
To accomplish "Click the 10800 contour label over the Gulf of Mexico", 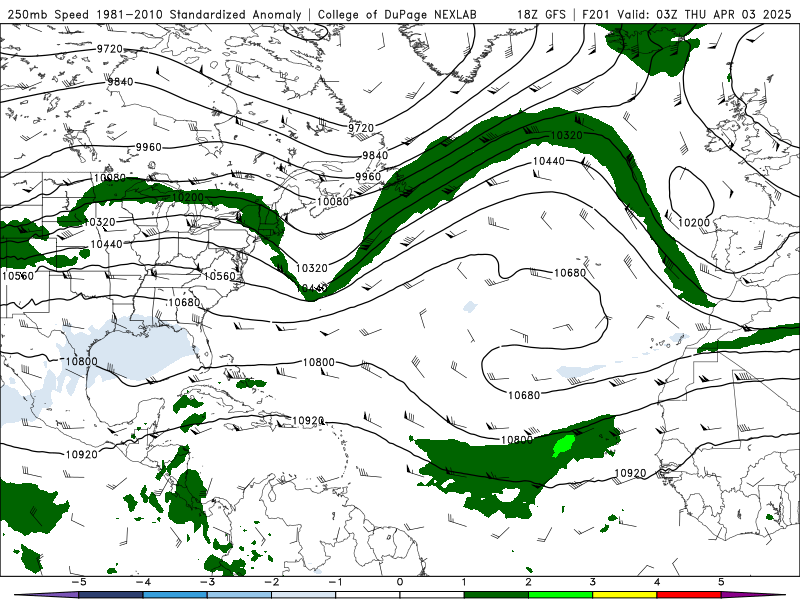I will 82,361.
